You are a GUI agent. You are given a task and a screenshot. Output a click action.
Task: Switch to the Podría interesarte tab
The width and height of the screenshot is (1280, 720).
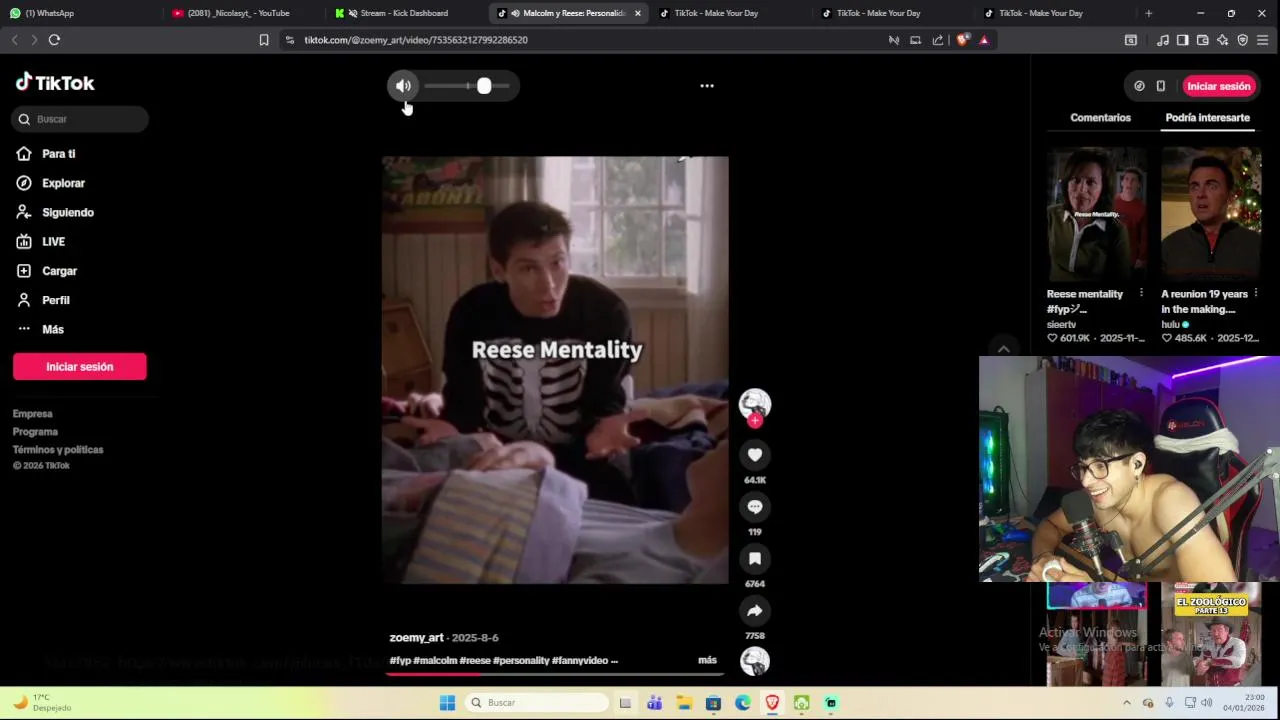click(1207, 118)
